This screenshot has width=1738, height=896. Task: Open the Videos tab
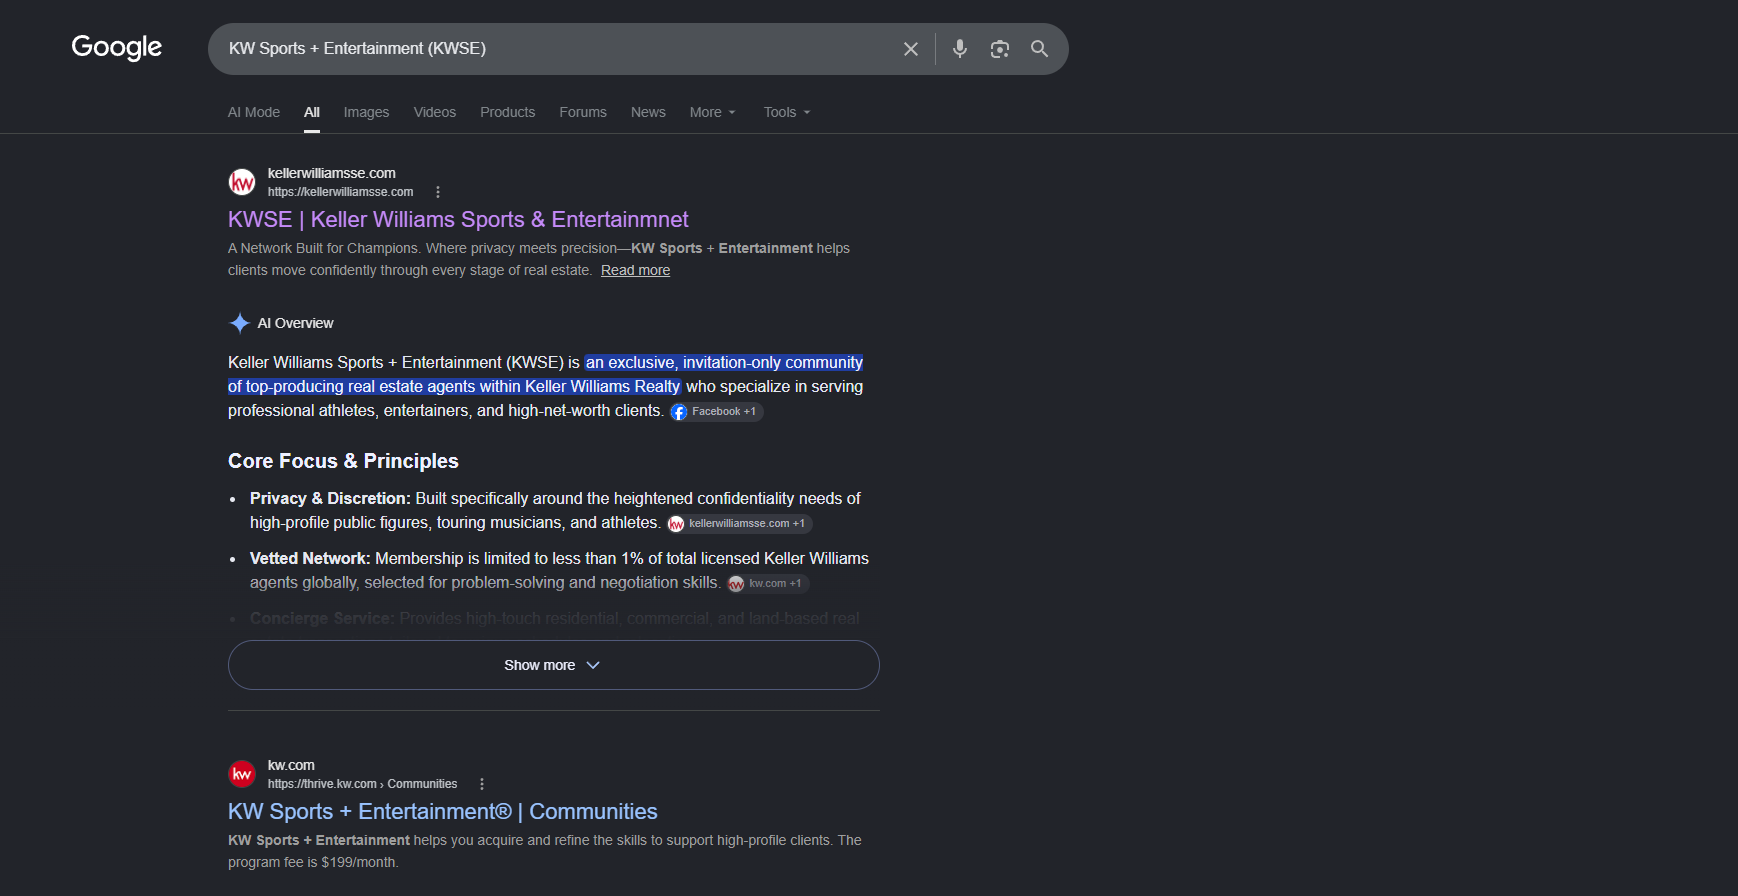(x=435, y=112)
